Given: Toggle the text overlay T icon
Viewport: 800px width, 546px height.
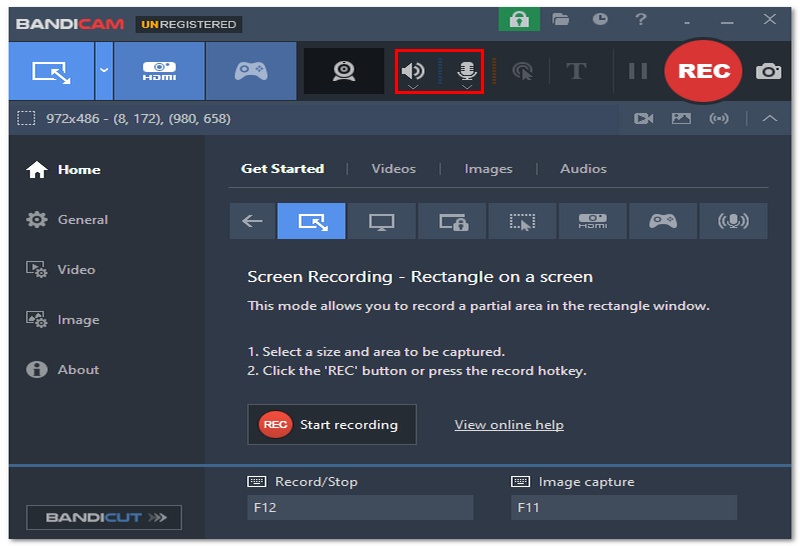Looking at the screenshot, I should coord(576,71).
